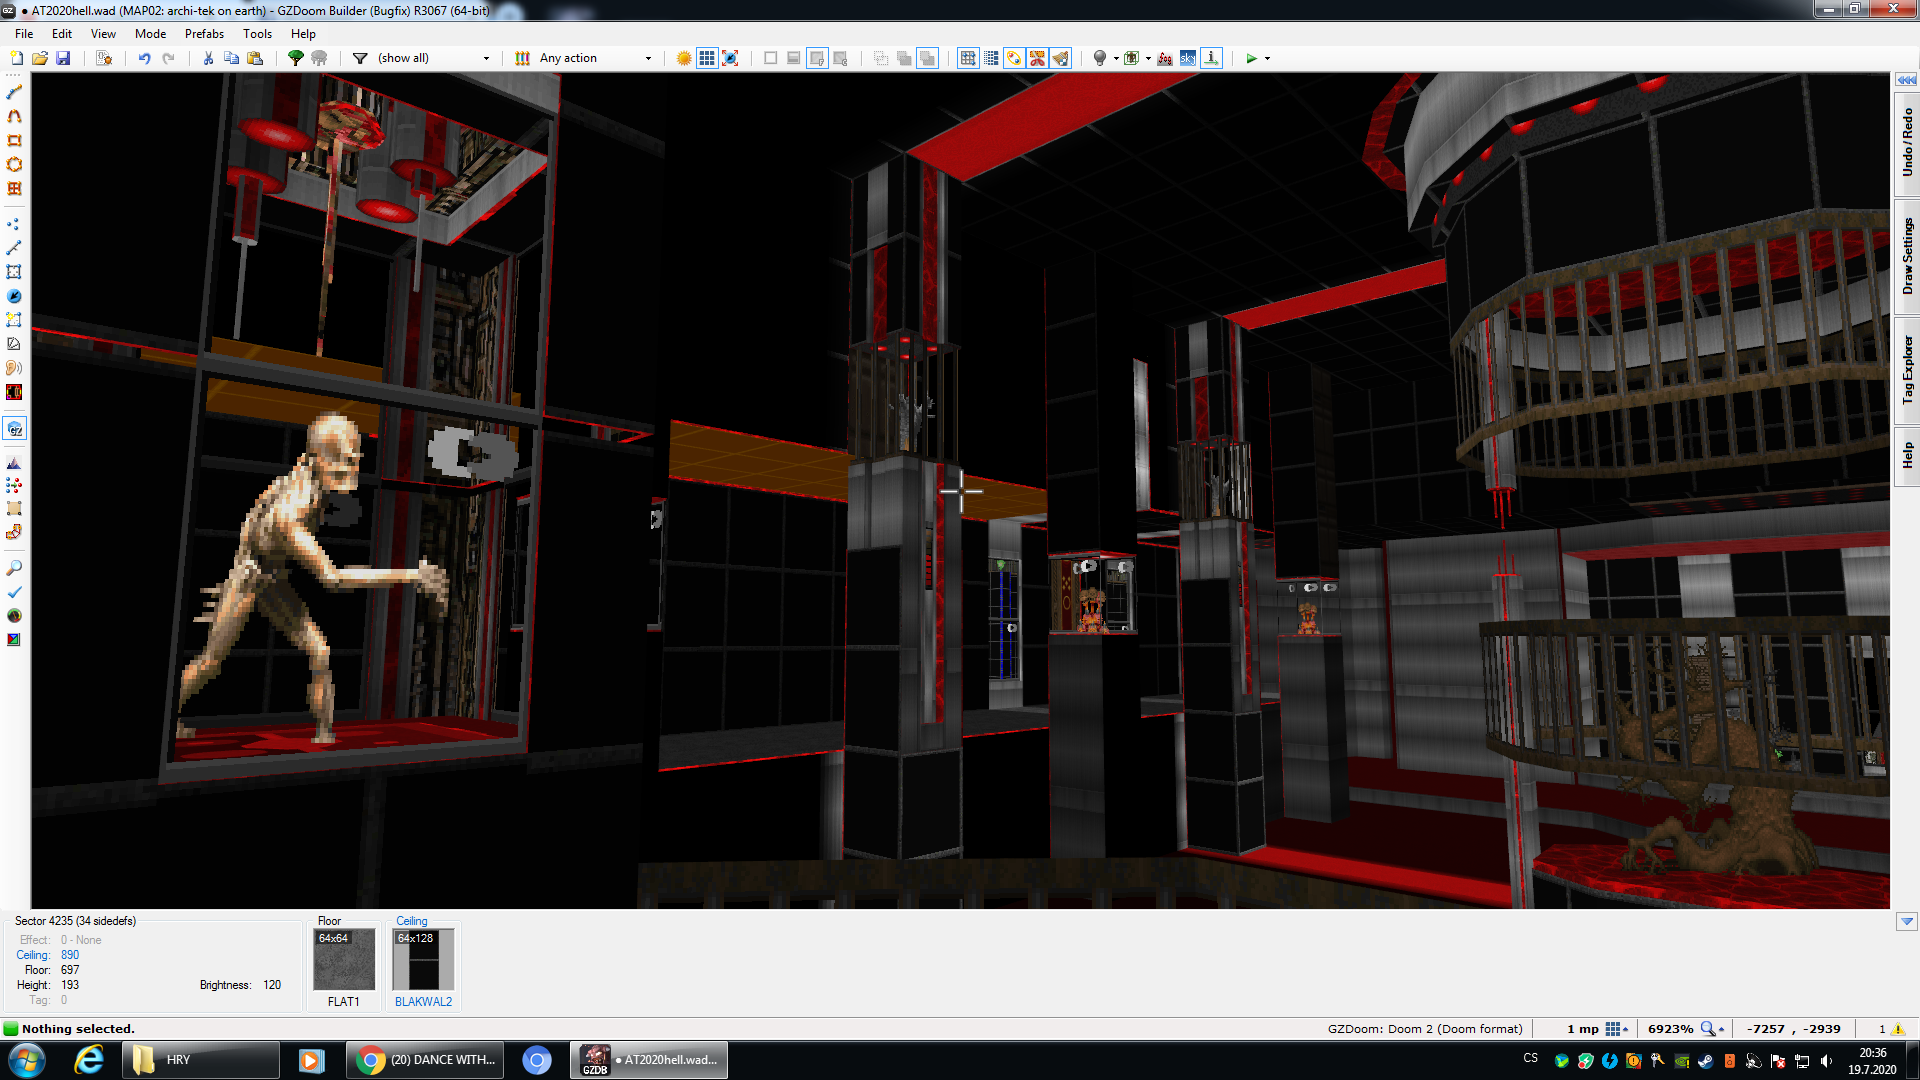Copy the current selection
1920x1080 pixels.
pyautogui.click(x=231, y=58)
